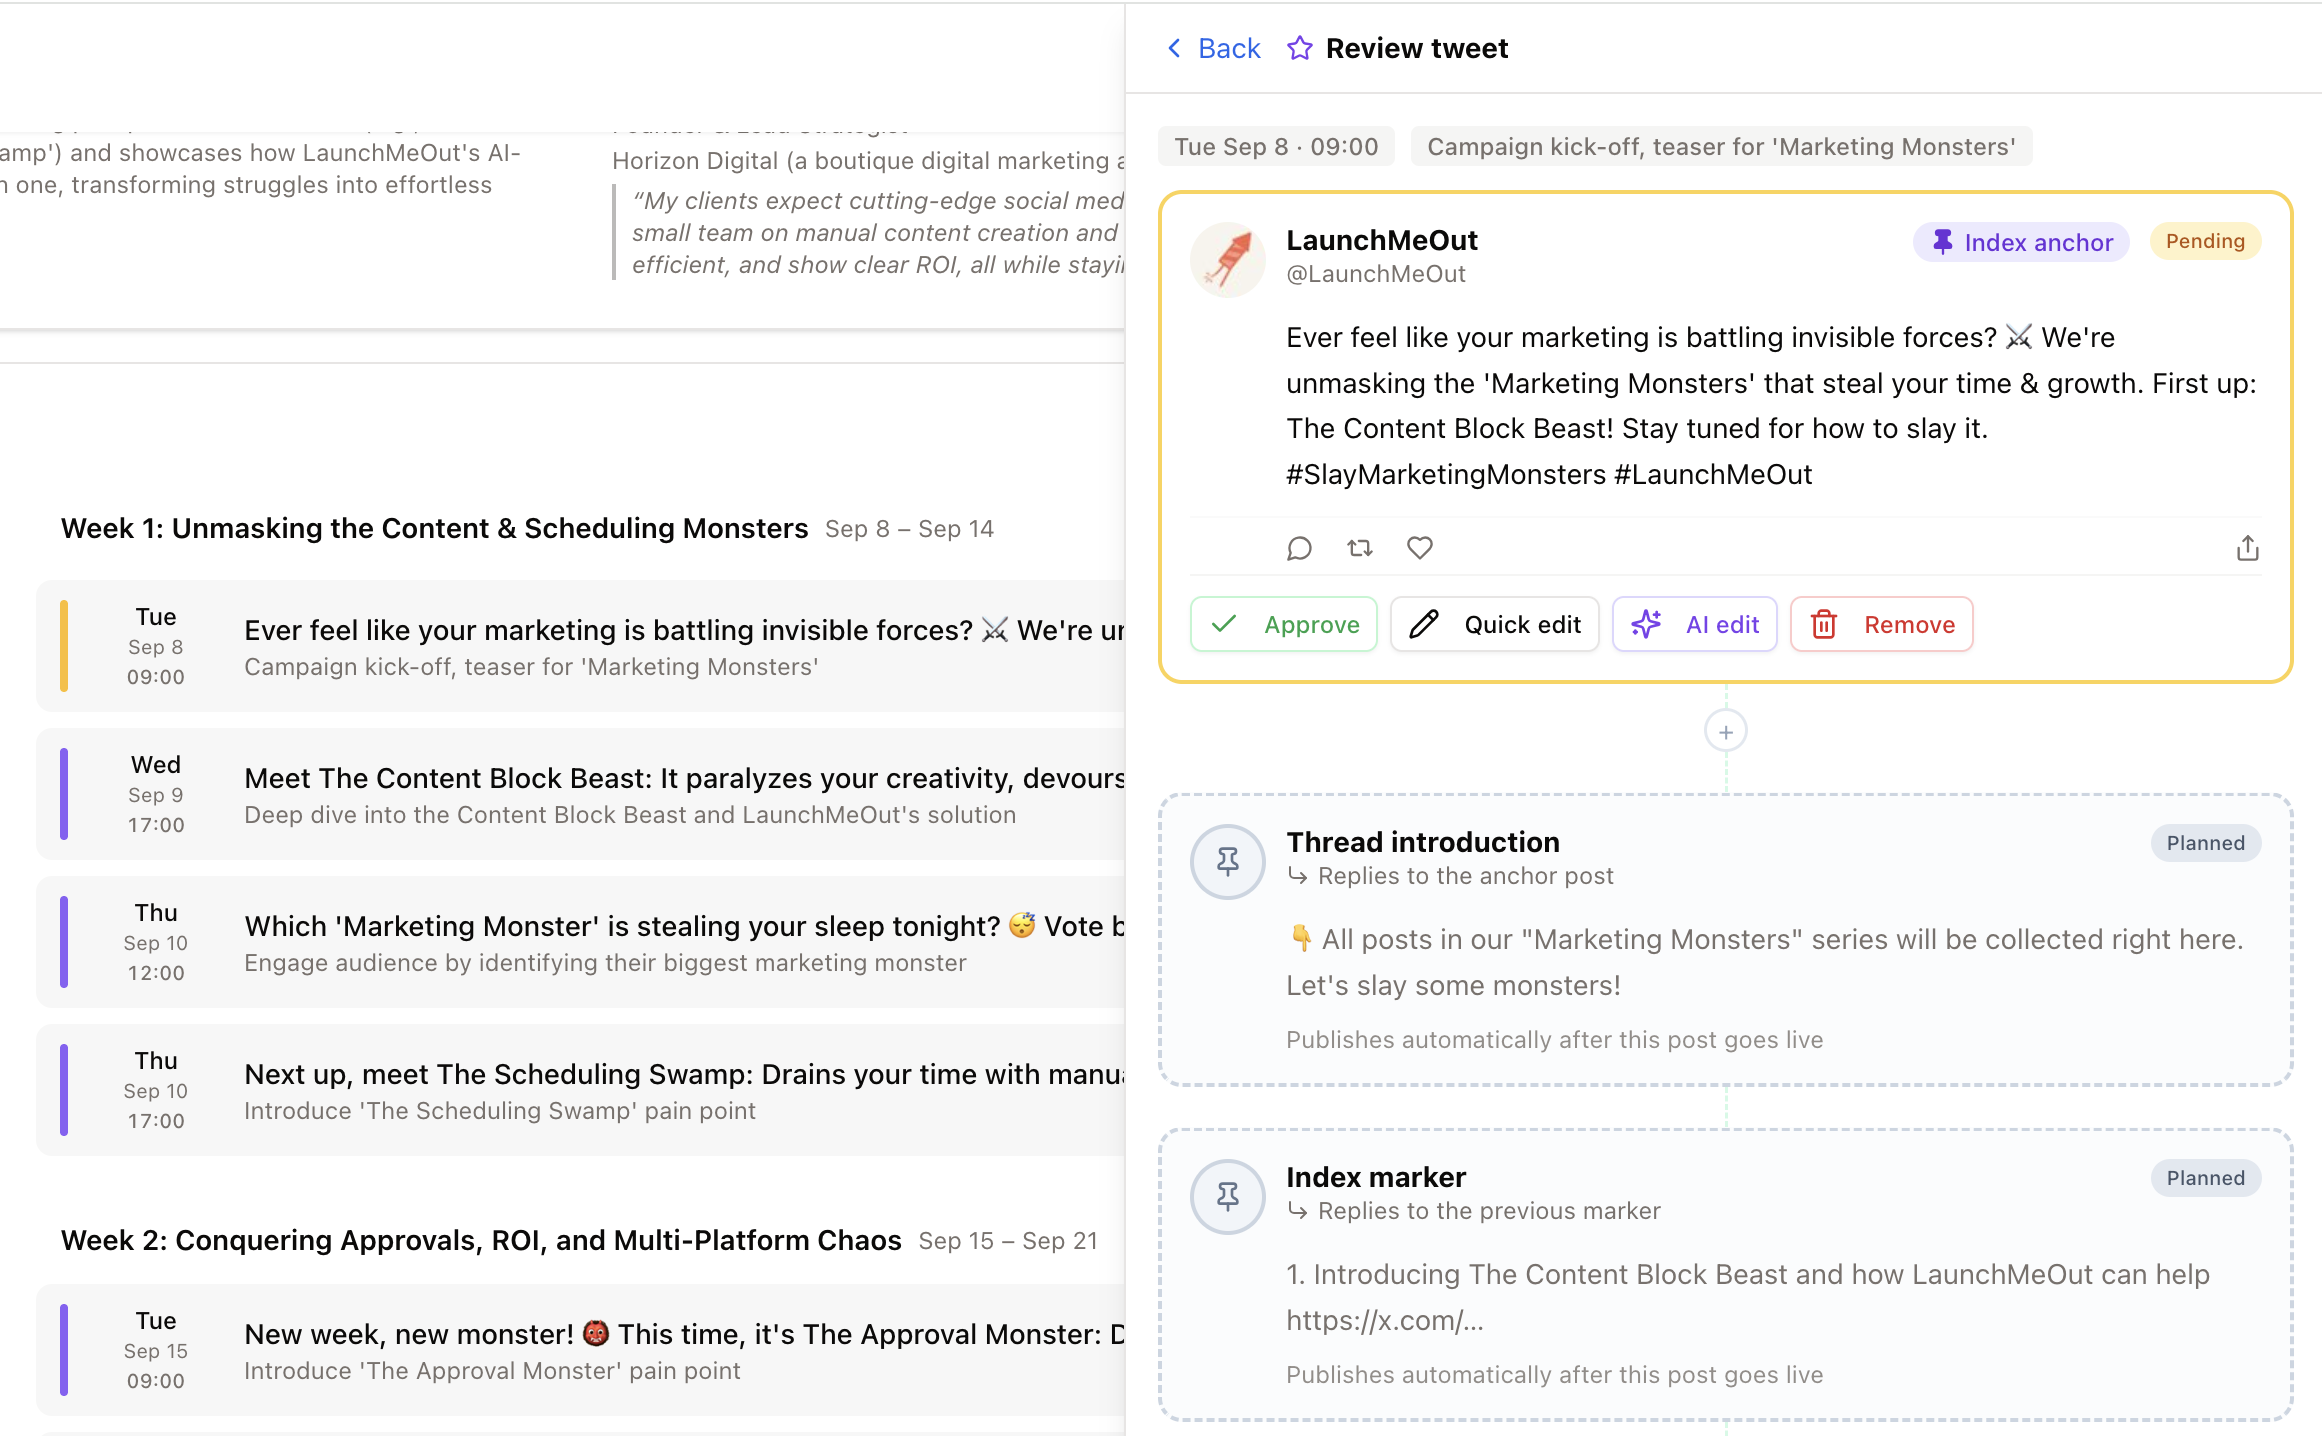This screenshot has width=2322, height=1436.
Task: Go back using the Back link
Action: coord(1214,48)
